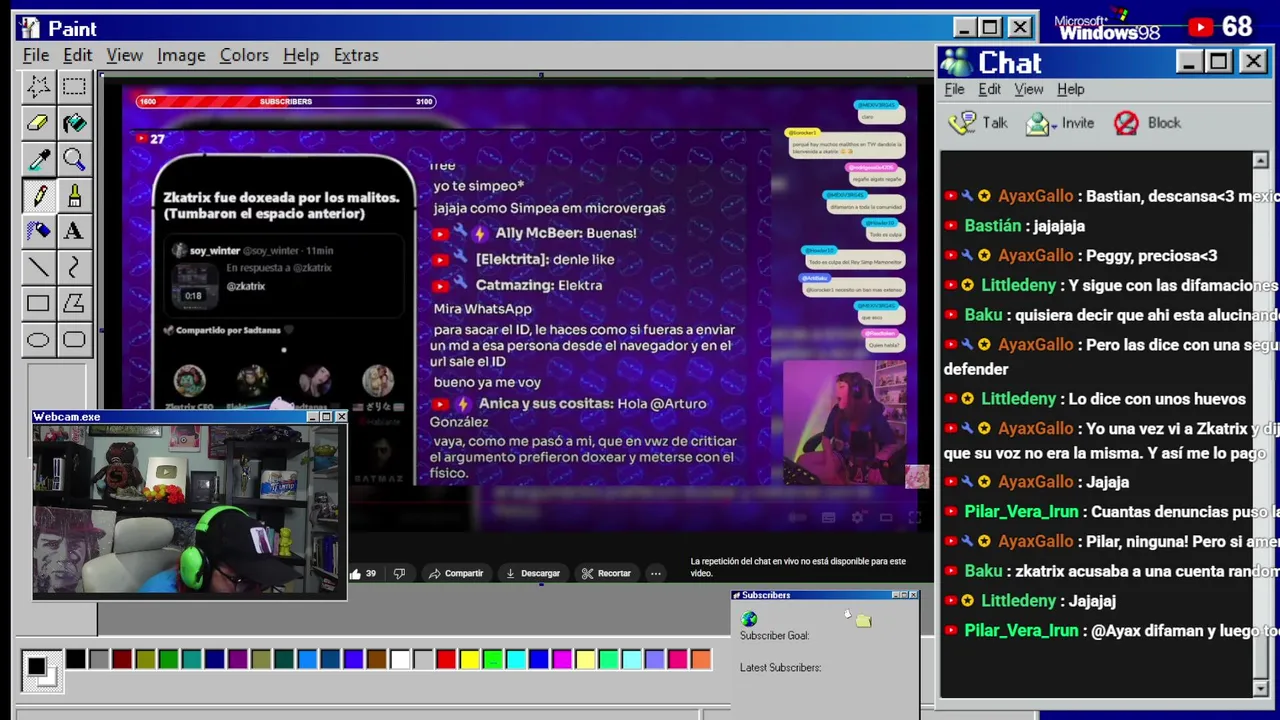This screenshot has height=720, width=1280.
Task: Open the Chat window Edit menu
Action: coord(989,89)
